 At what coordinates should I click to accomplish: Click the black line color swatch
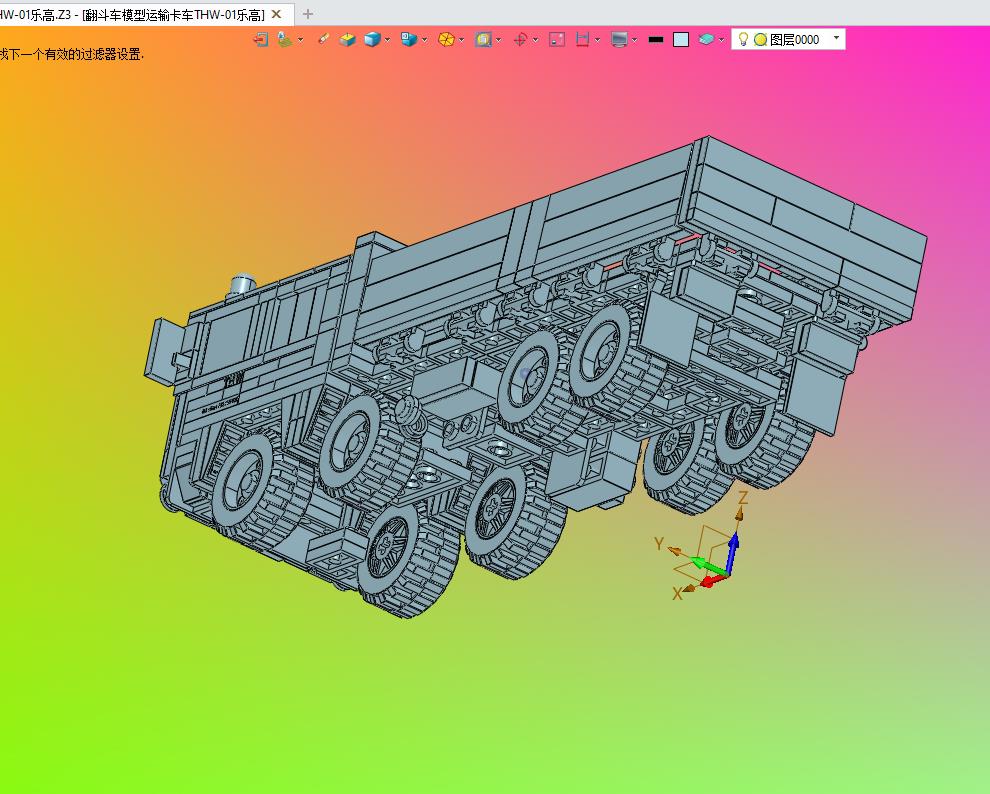coord(656,40)
